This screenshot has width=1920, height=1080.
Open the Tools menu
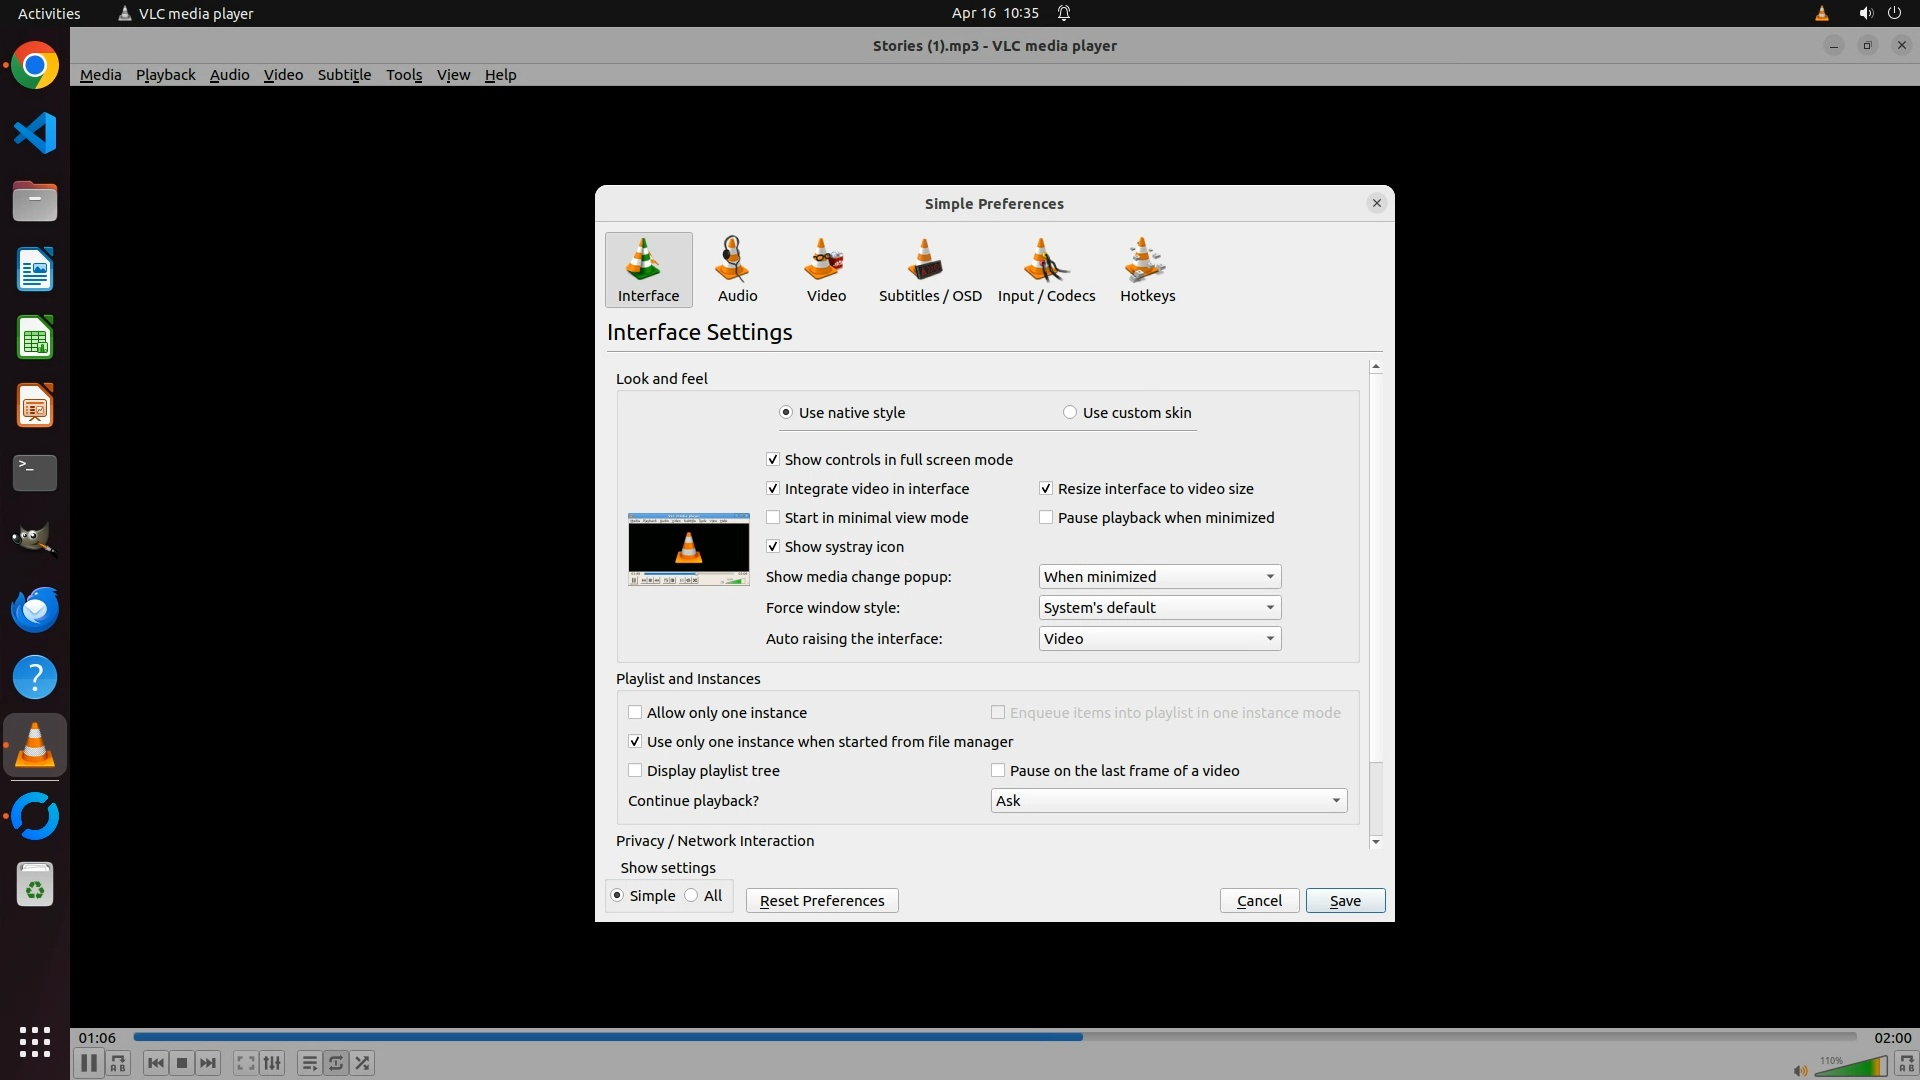404,75
